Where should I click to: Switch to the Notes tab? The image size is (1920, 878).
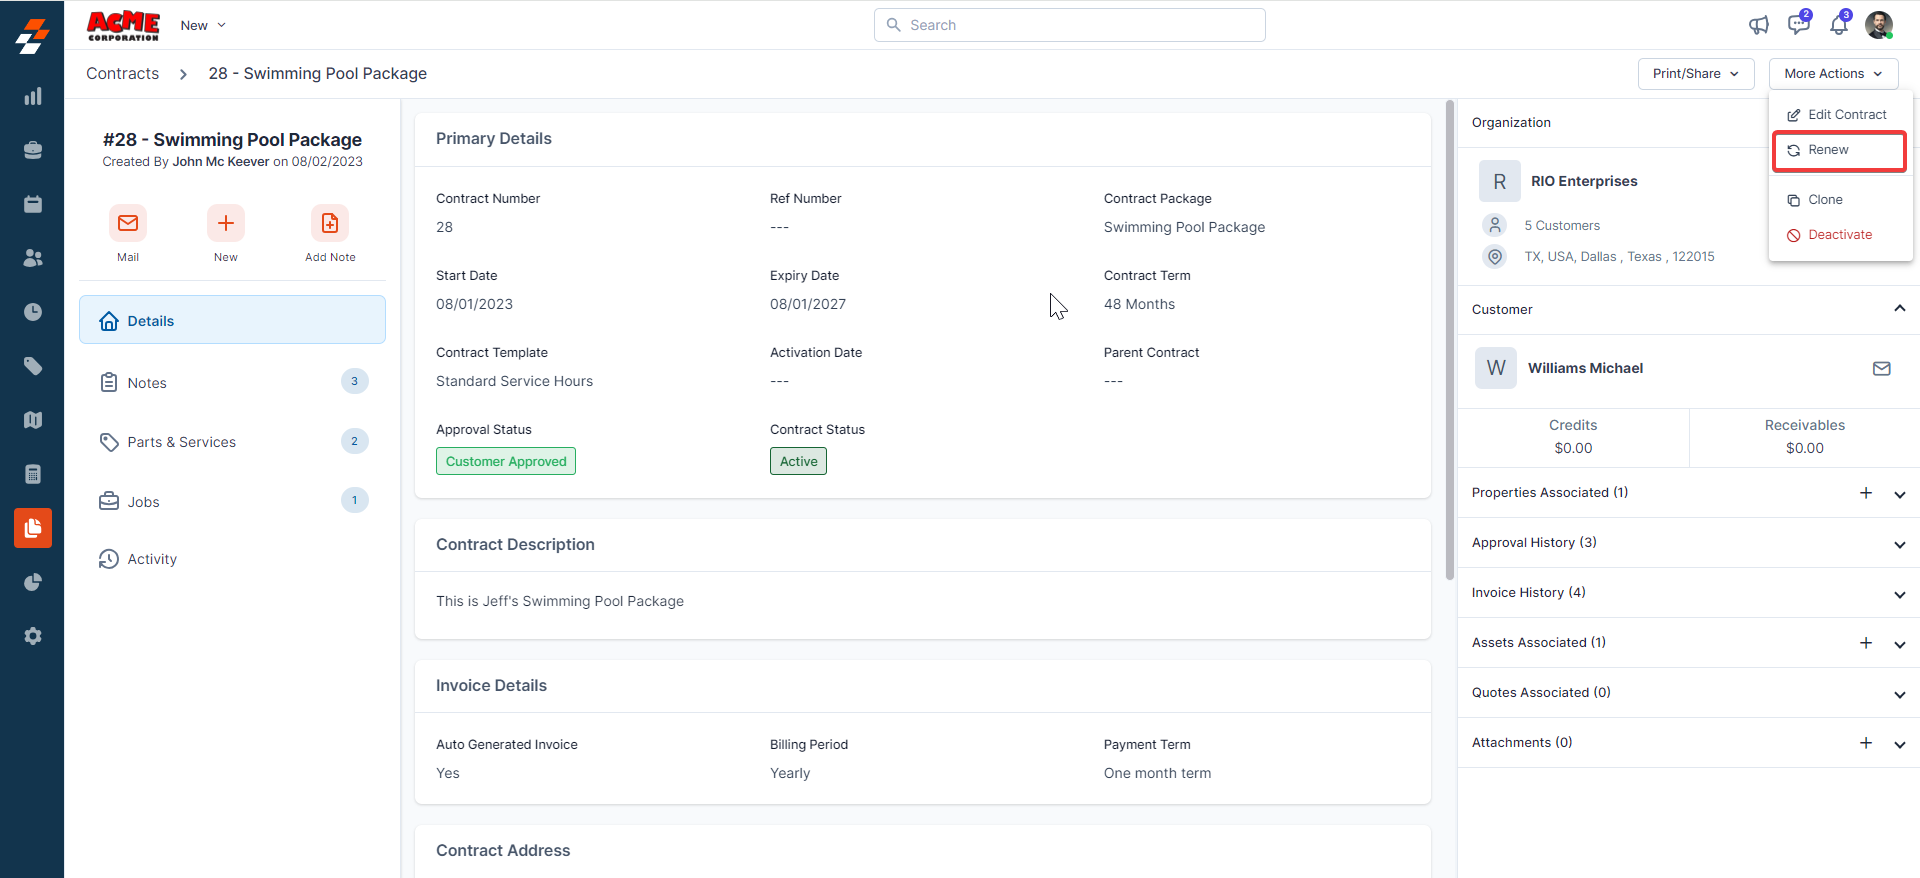[147, 383]
